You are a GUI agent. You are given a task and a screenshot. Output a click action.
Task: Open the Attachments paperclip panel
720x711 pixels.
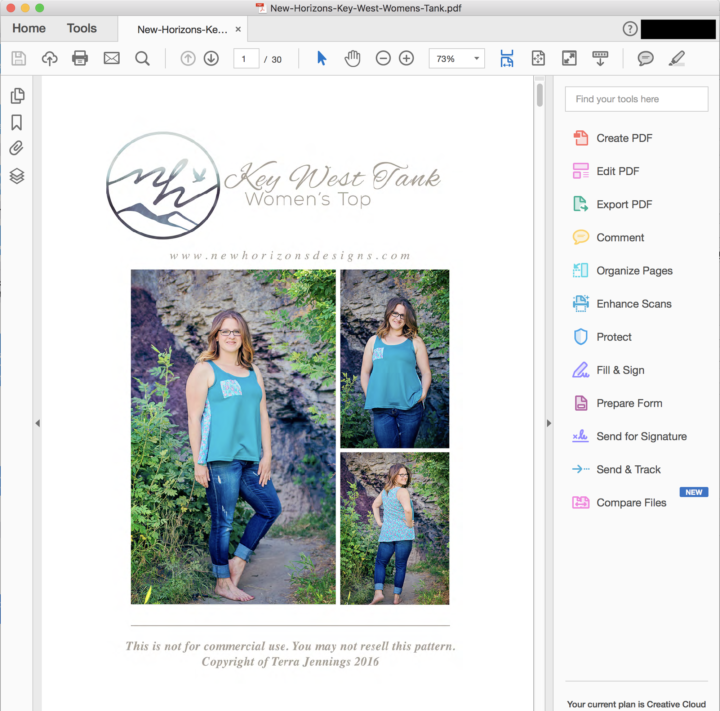click(x=17, y=149)
